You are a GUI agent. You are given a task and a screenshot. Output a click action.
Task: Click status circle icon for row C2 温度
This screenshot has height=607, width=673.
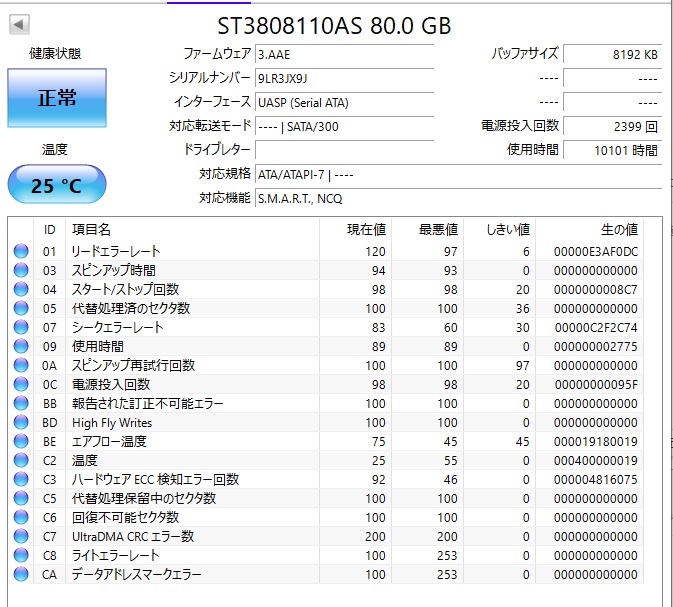pyautogui.click(x=21, y=460)
